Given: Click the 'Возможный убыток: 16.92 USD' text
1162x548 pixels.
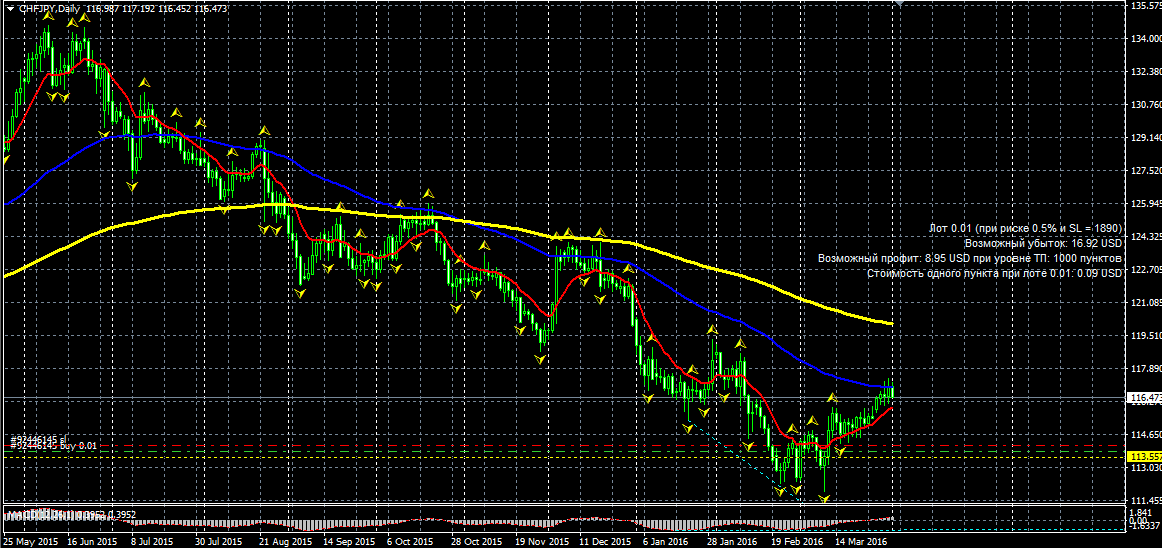Looking at the screenshot, I should [x=1043, y=243].
